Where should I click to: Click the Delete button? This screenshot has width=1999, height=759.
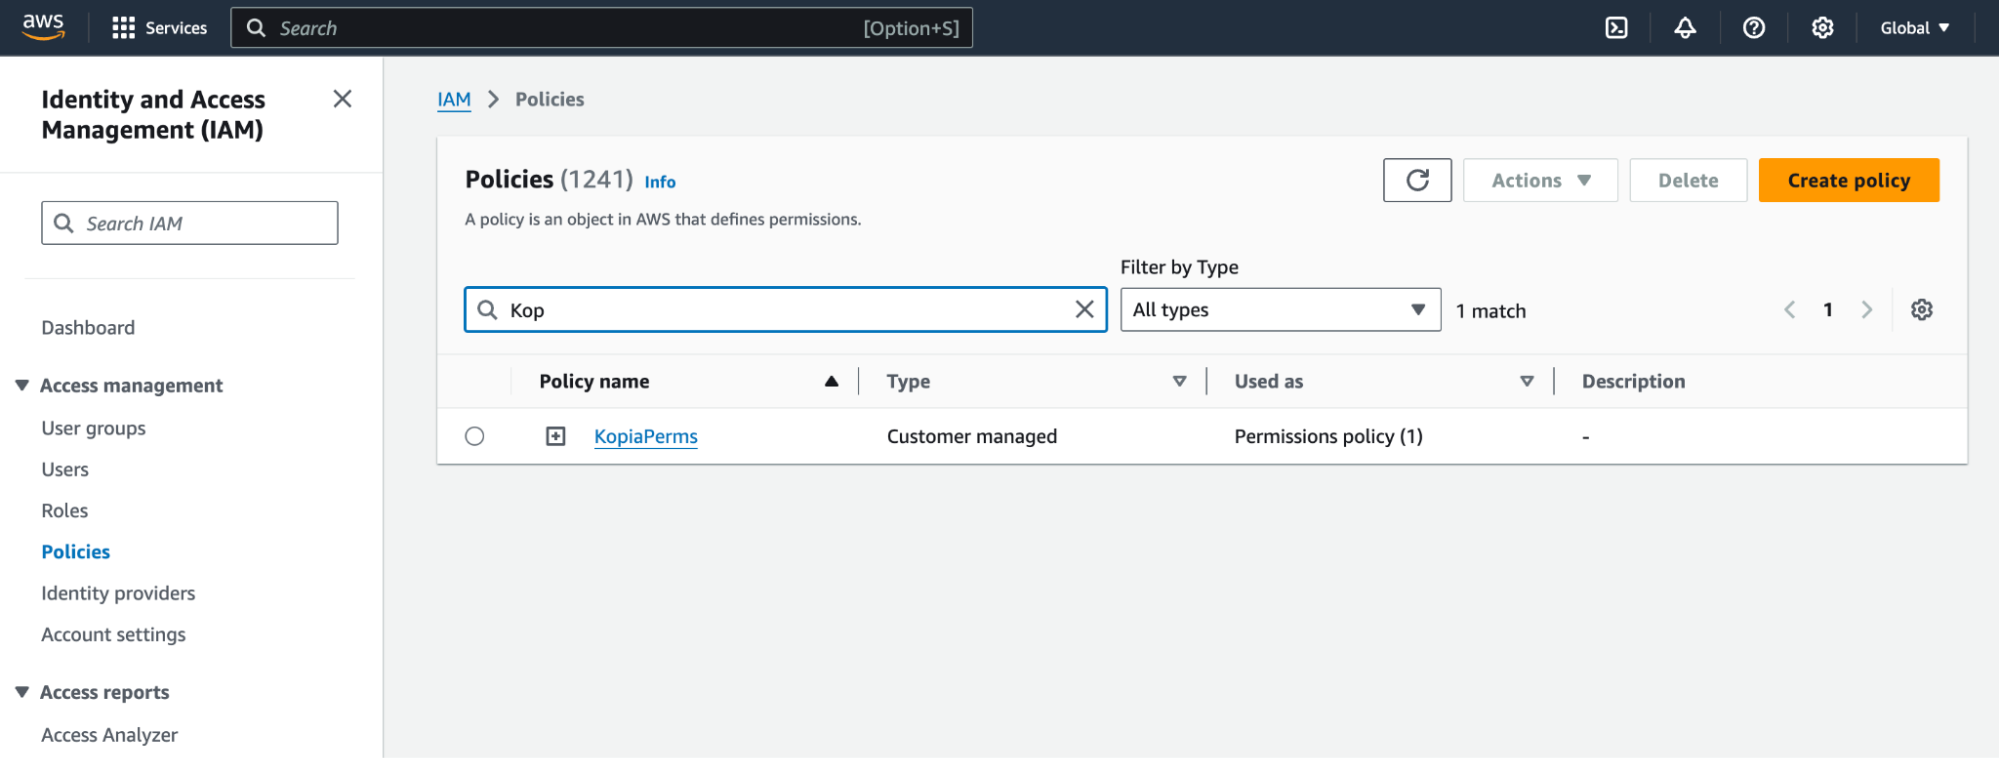coord(1688,180)
